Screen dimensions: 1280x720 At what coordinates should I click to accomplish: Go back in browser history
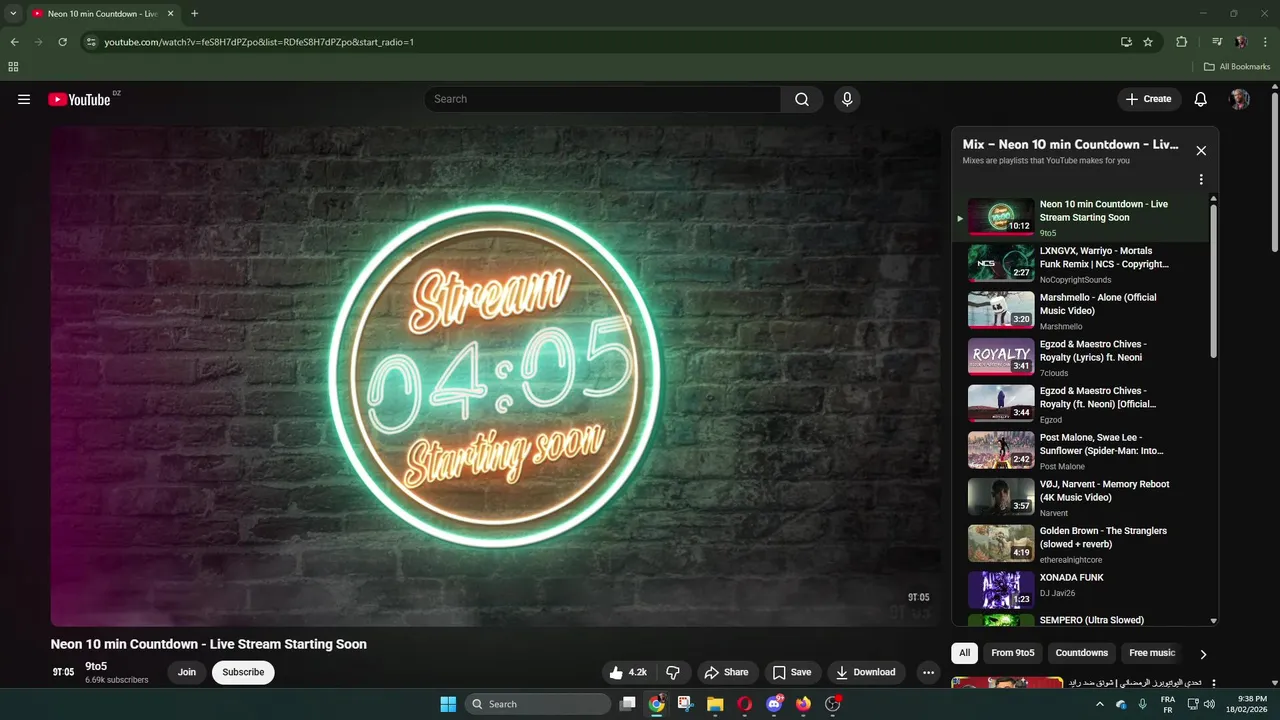(x=14, y=42)
